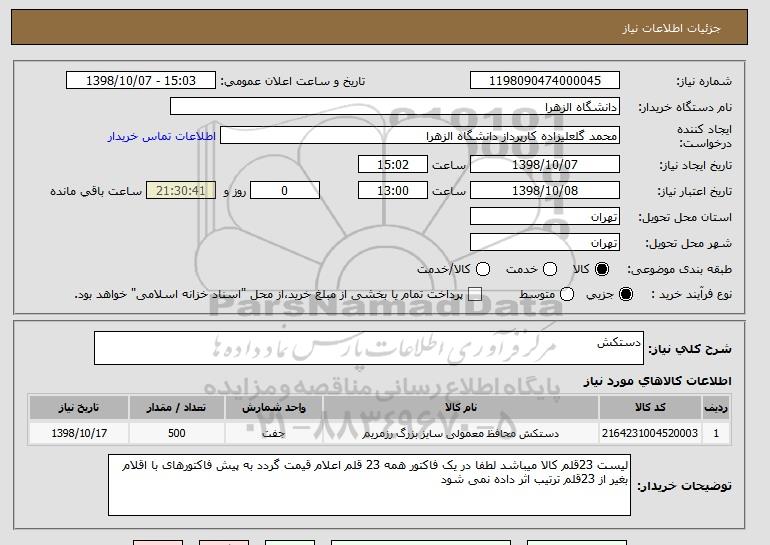Click the delivery city field تهران
The height and width of the screenshot is (545, 770).
545,243
